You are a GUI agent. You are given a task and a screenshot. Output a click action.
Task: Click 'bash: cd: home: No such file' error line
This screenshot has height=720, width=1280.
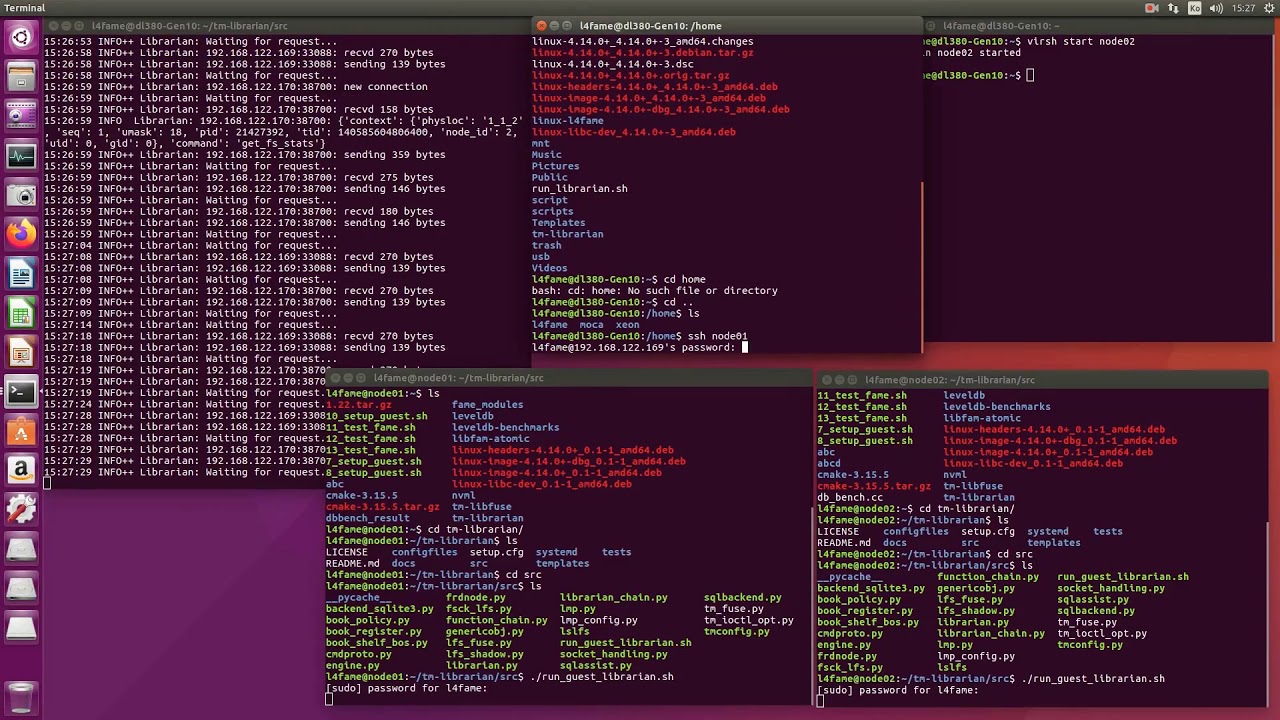[x=655, y=291]
